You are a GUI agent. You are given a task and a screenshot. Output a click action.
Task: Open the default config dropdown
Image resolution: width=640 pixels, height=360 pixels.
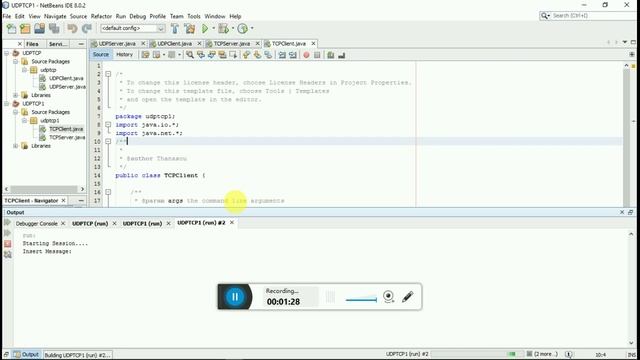[x=133, y=28]
